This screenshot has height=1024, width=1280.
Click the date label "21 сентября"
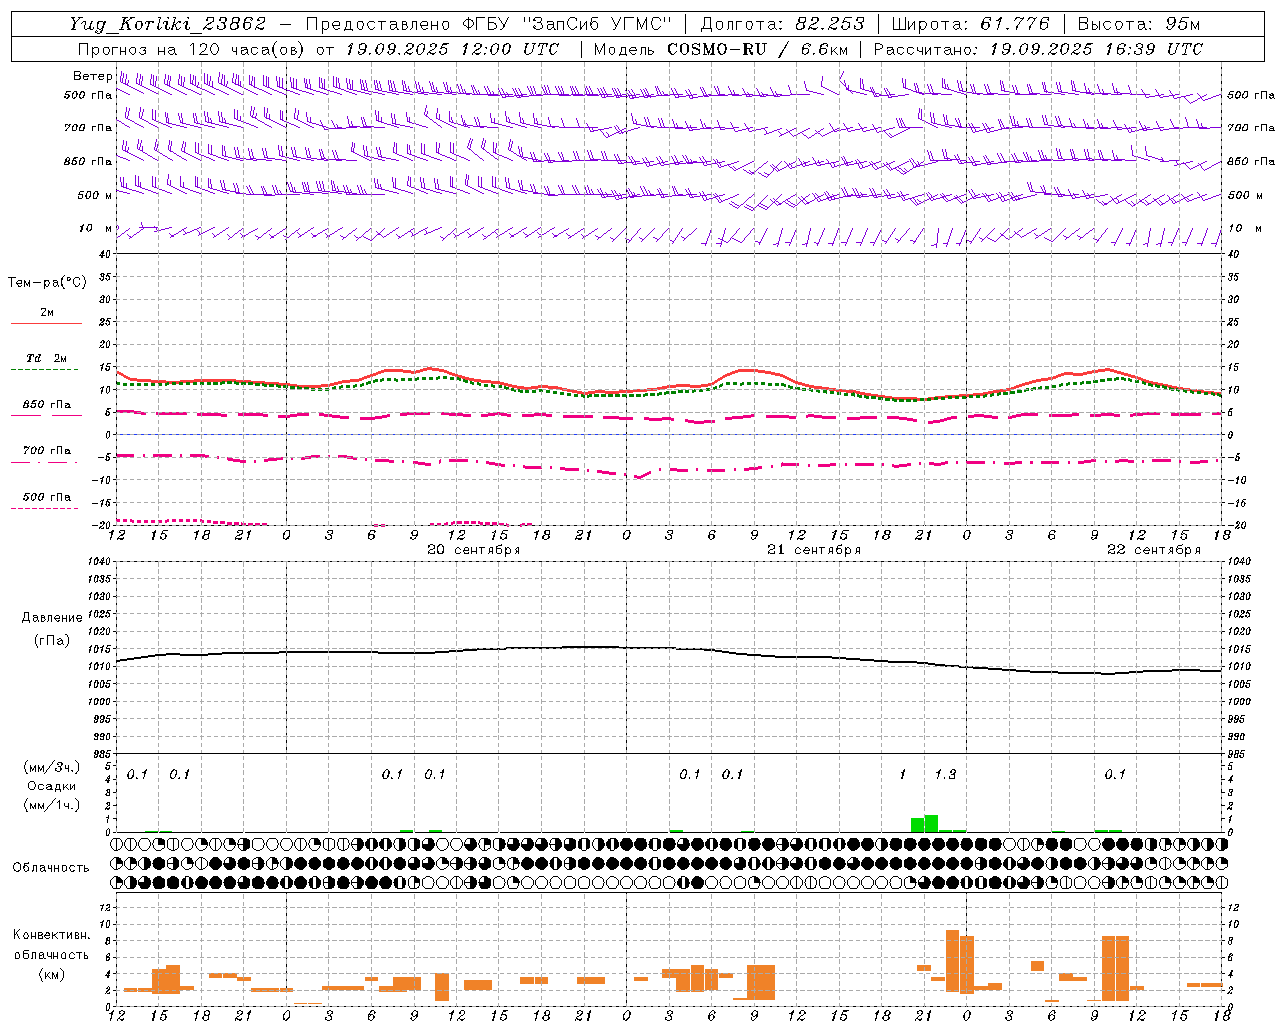(814, 550)
